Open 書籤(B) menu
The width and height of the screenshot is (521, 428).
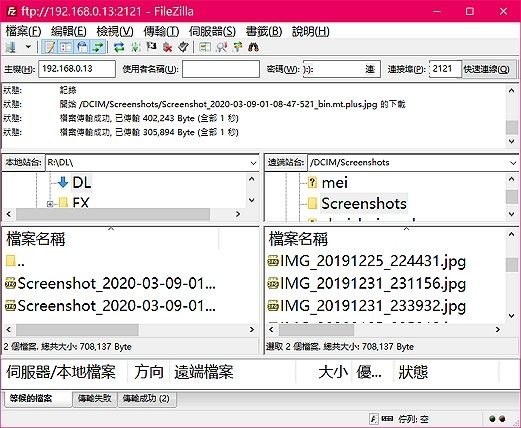point(264,31)
